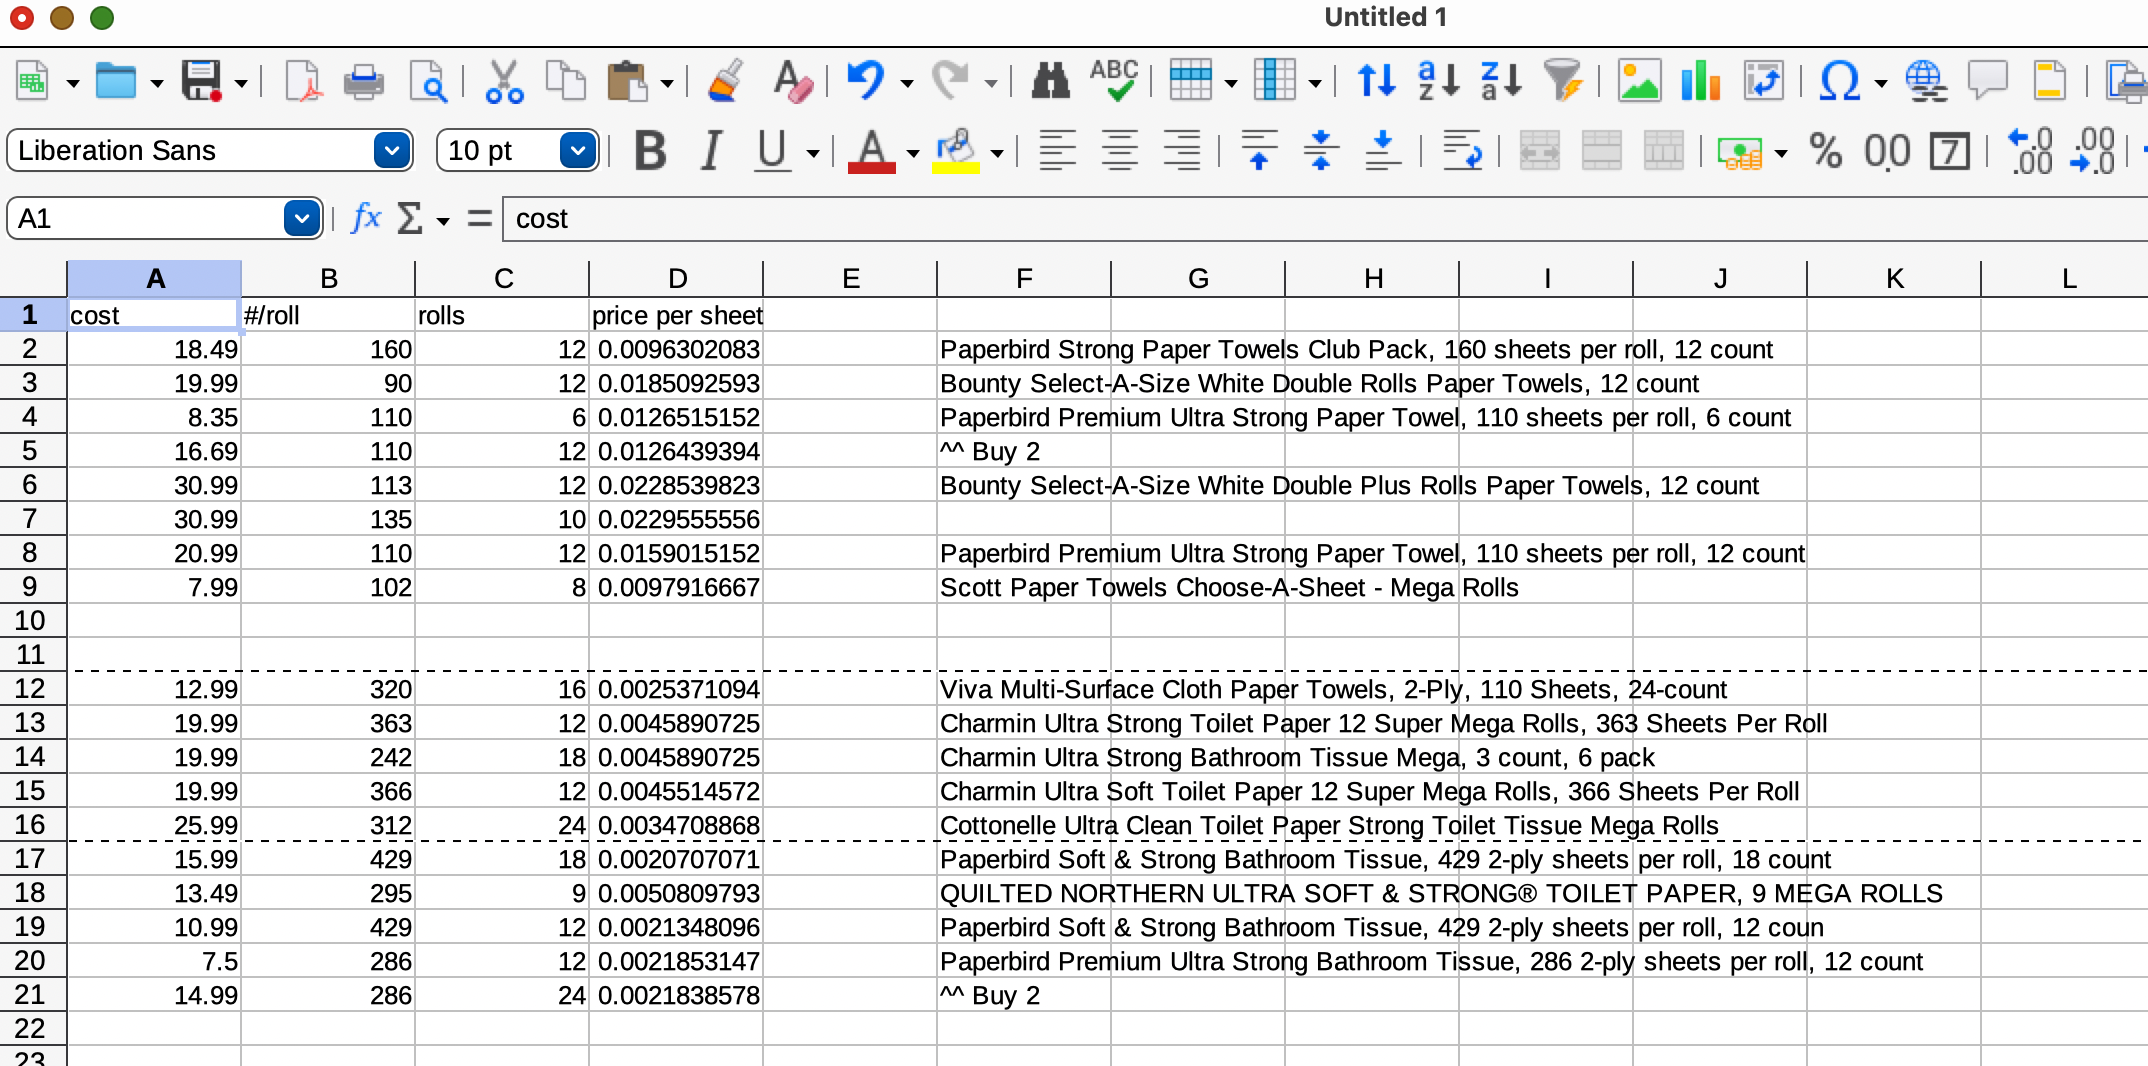
Task: Insert hyperlink globe icon
Action: tap(1926, 81)
